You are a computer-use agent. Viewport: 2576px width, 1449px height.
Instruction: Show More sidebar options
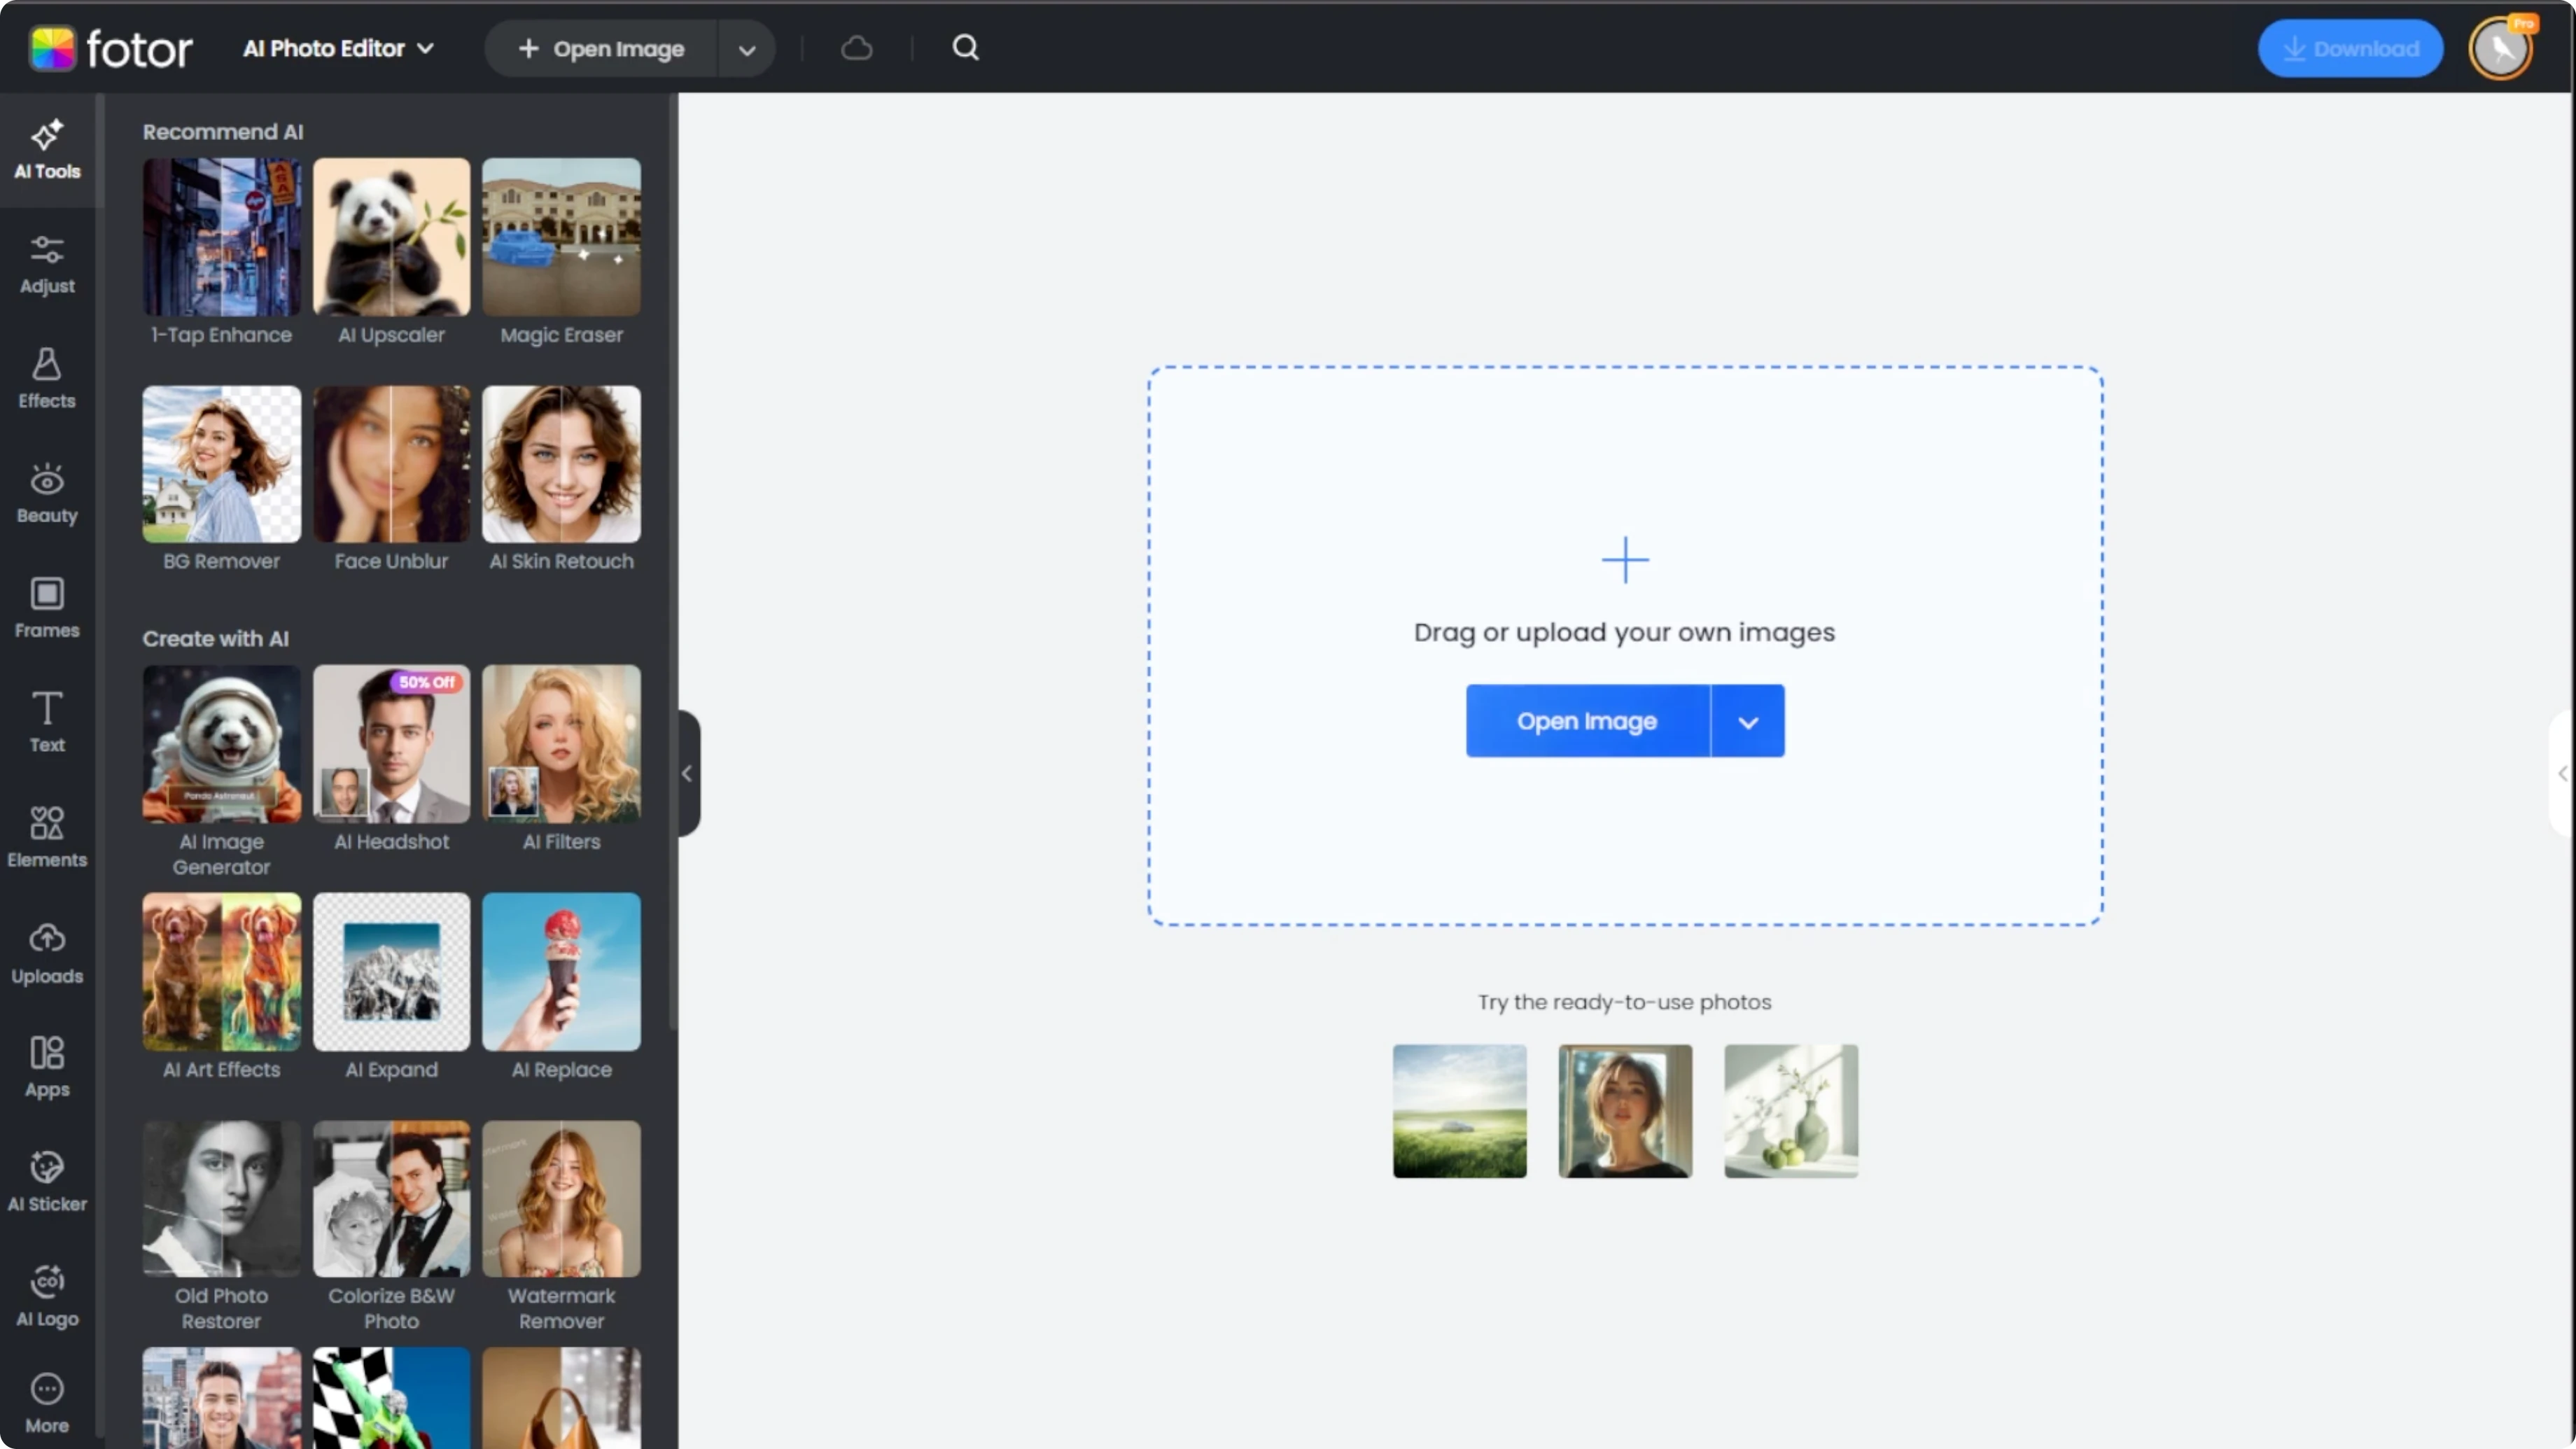(47, 1404)
